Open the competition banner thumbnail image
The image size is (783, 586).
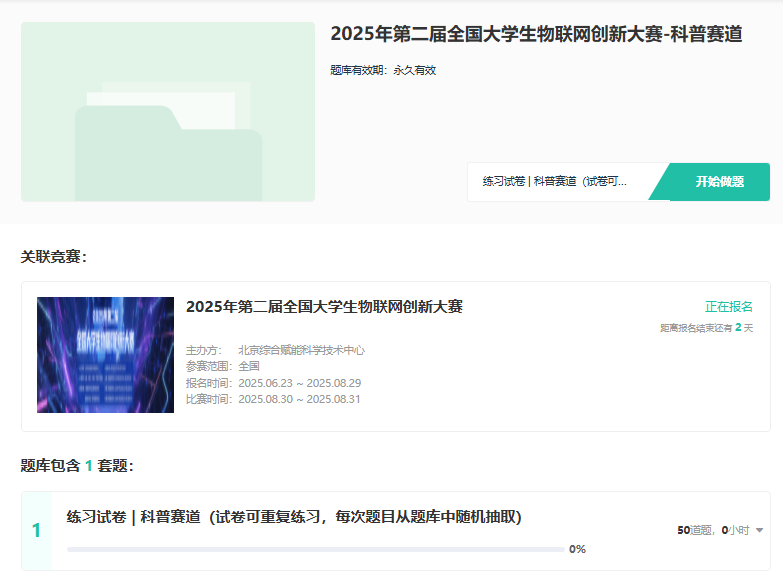point(105,355)
